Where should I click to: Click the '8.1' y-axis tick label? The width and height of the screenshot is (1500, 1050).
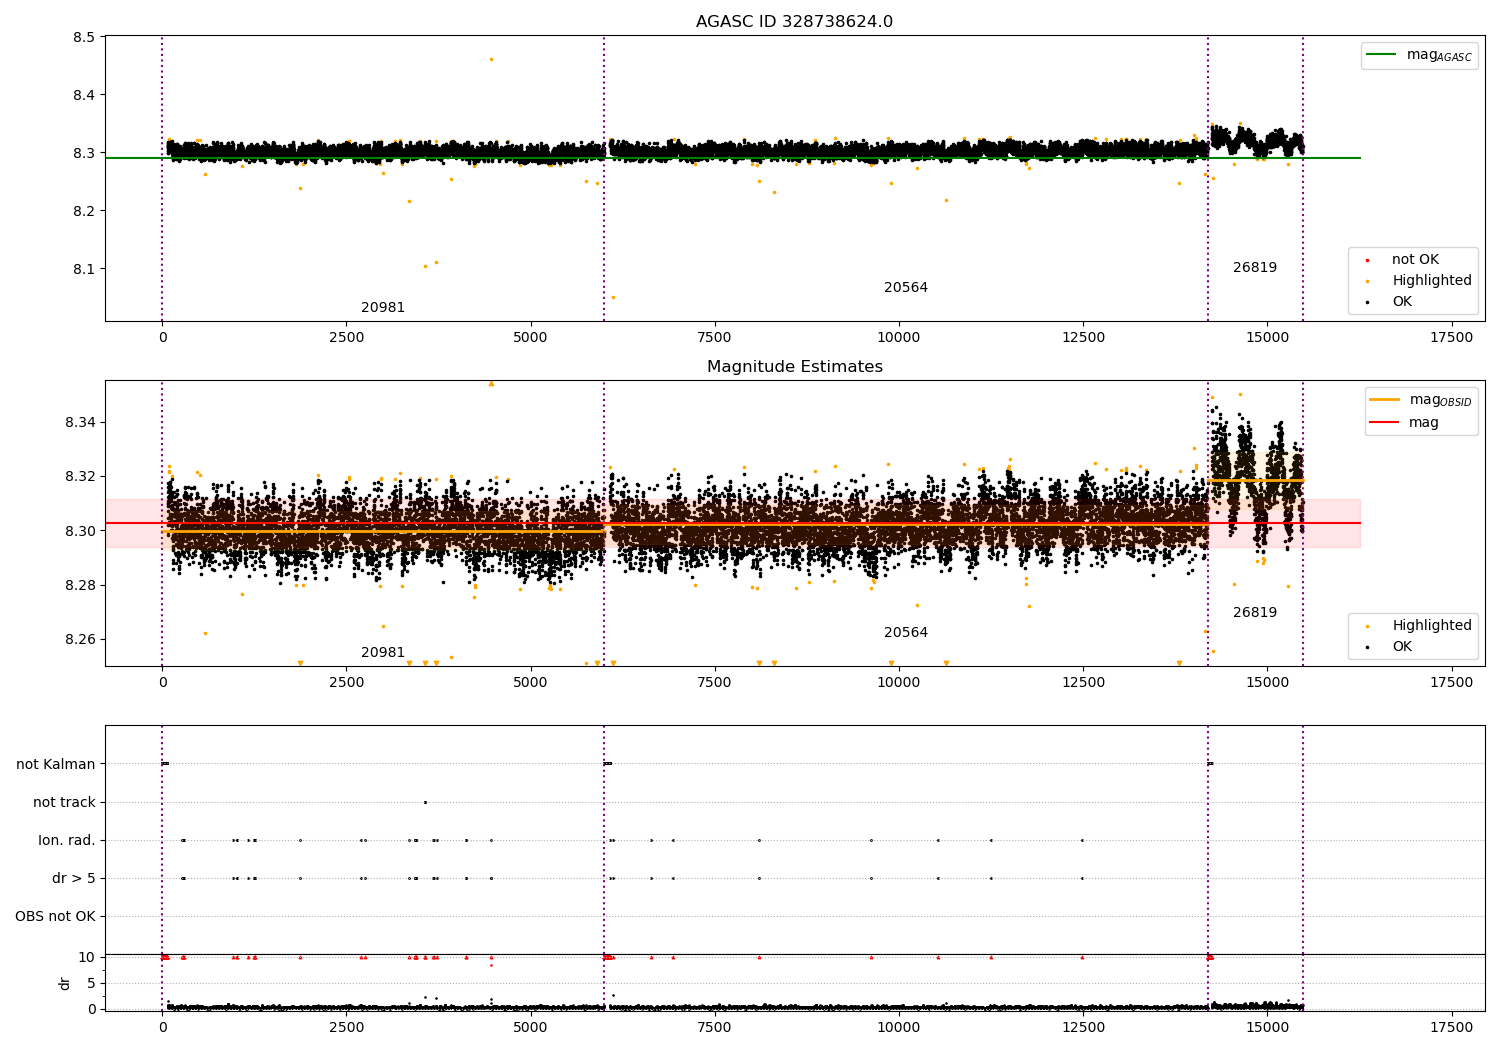[x=84, y=269]
